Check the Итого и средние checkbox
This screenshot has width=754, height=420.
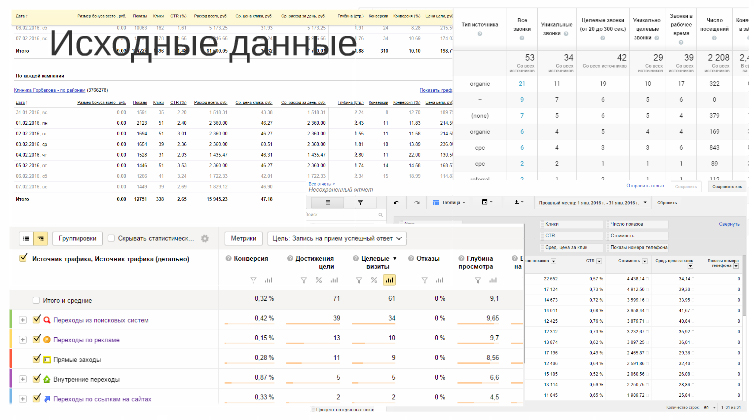point(36,300)
